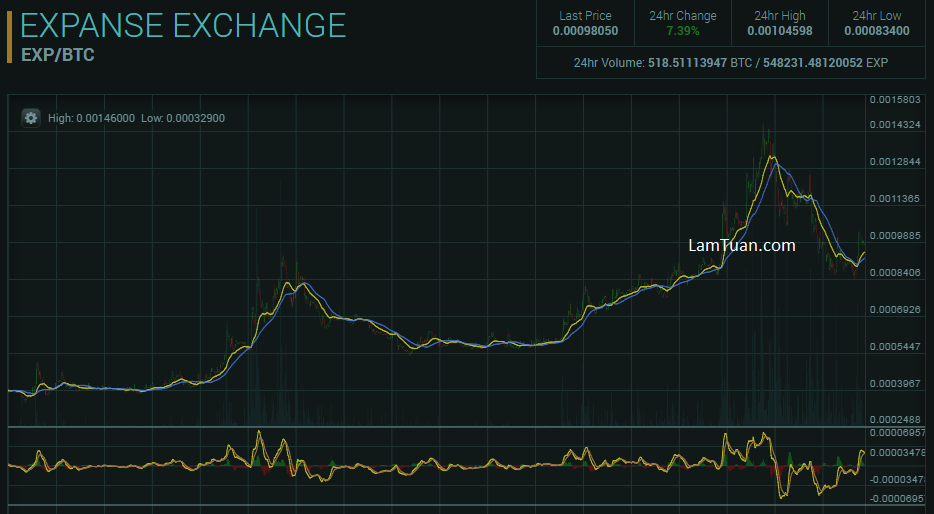
Task: Click price axis label 0.0012844
Action: point(895,161)
